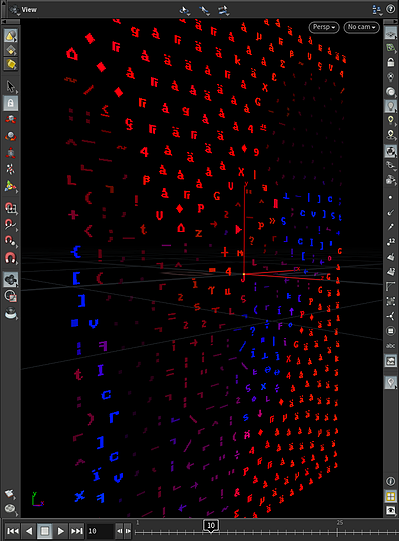
Task: Activate the grid snapping magnet
Action: [11, 207]
